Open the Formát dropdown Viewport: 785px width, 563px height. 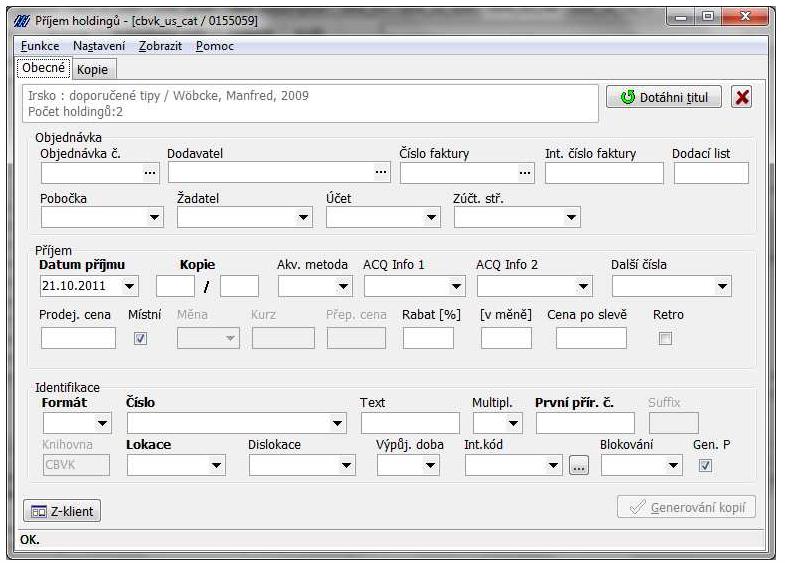click(103, 424)
